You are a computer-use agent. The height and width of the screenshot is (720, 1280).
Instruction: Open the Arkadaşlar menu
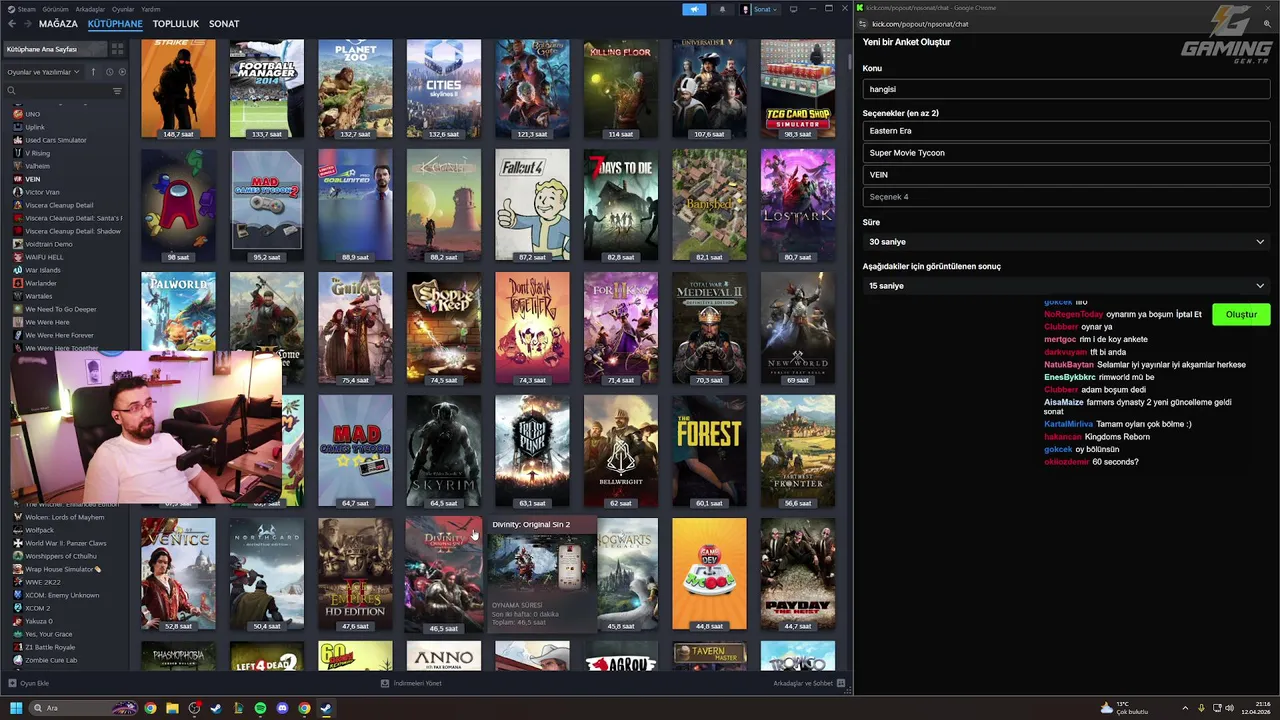point(90,9)
